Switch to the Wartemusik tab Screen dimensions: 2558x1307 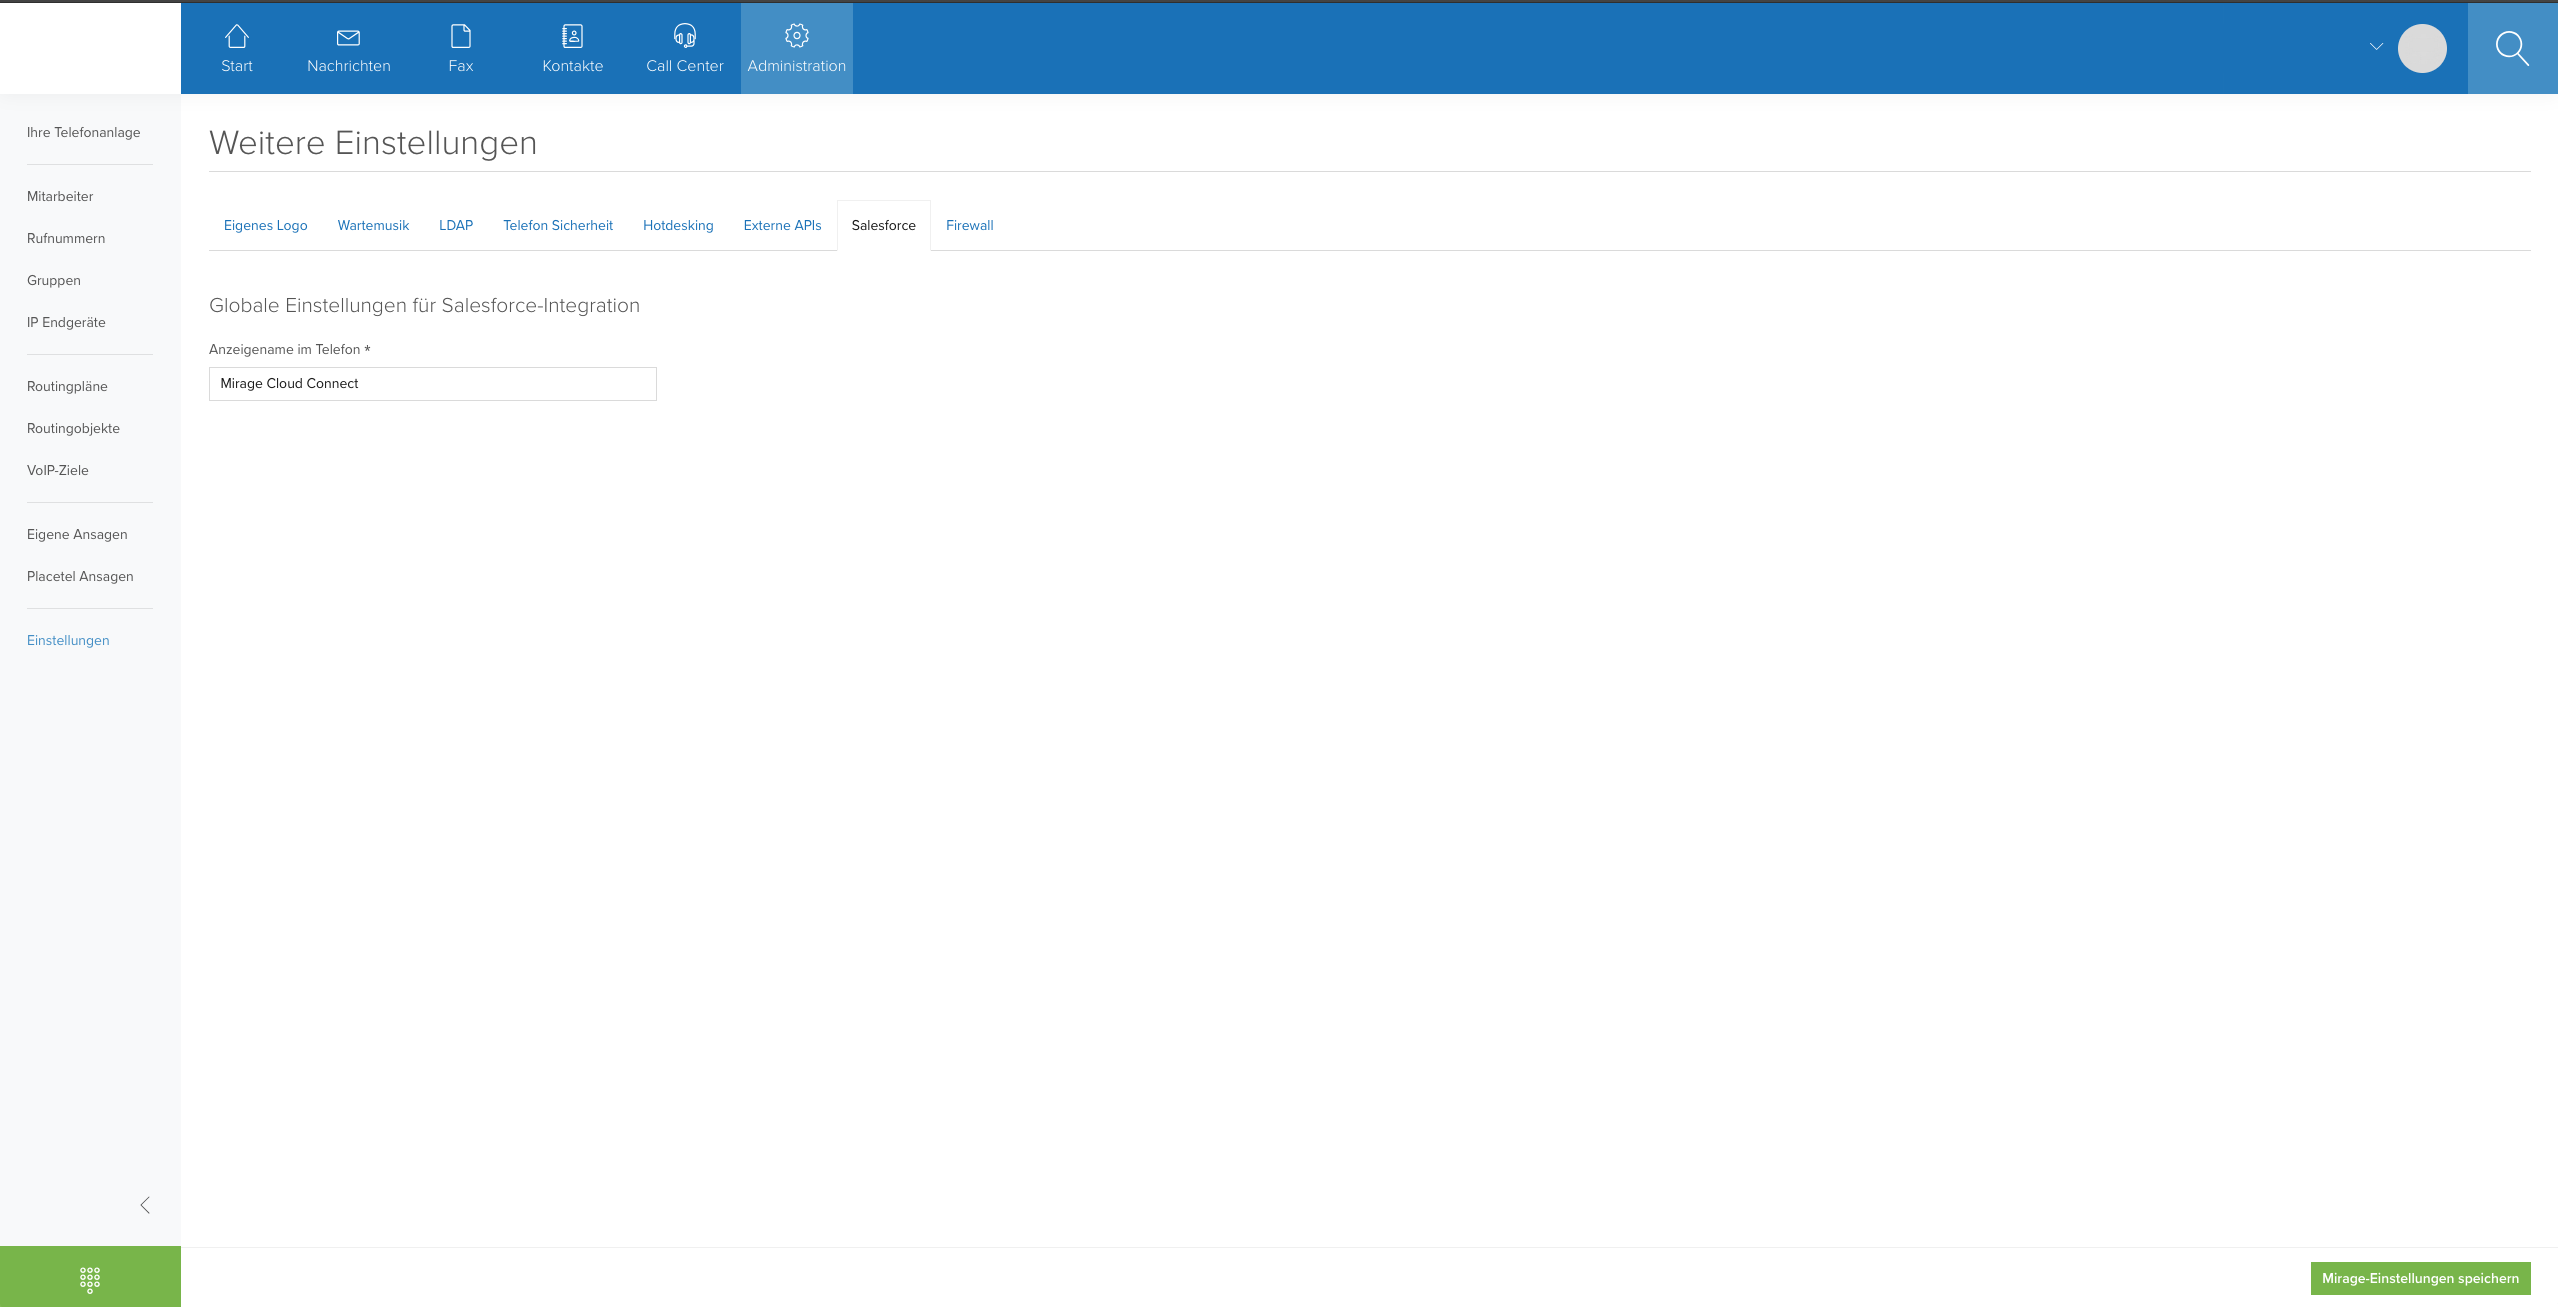tap(373, 225)
